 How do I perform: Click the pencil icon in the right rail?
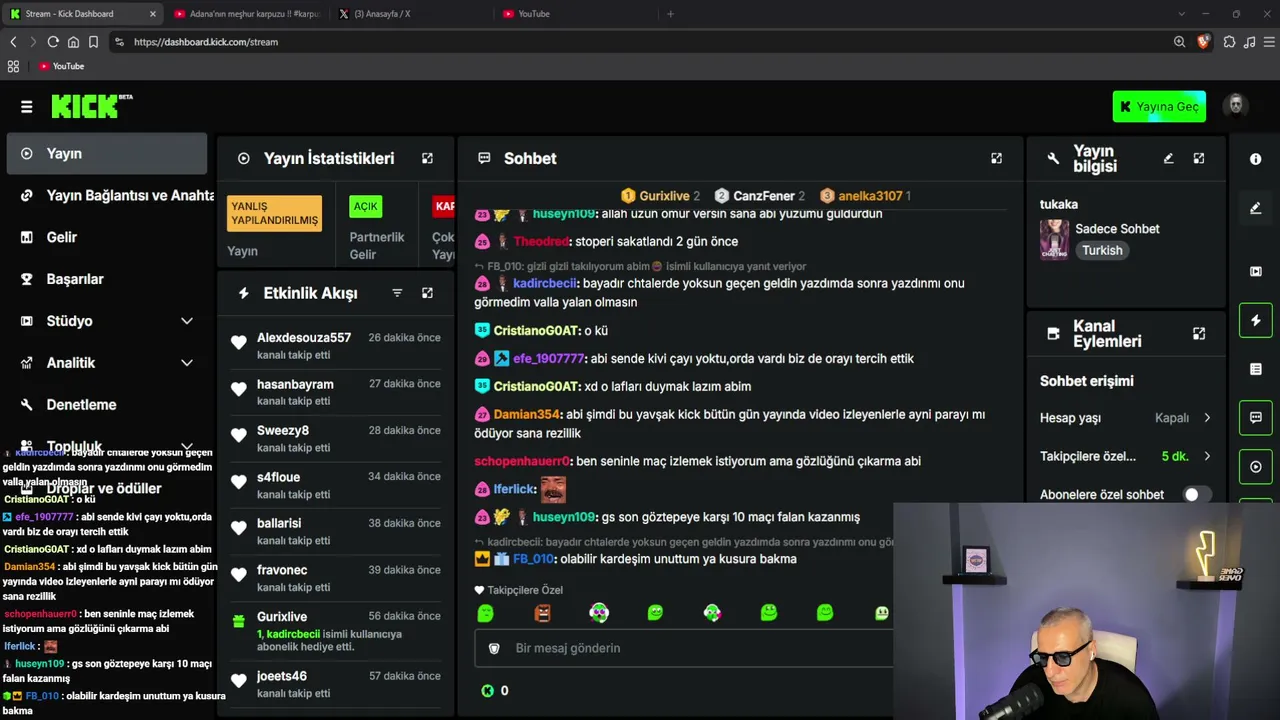click(x=1256, y=208)
